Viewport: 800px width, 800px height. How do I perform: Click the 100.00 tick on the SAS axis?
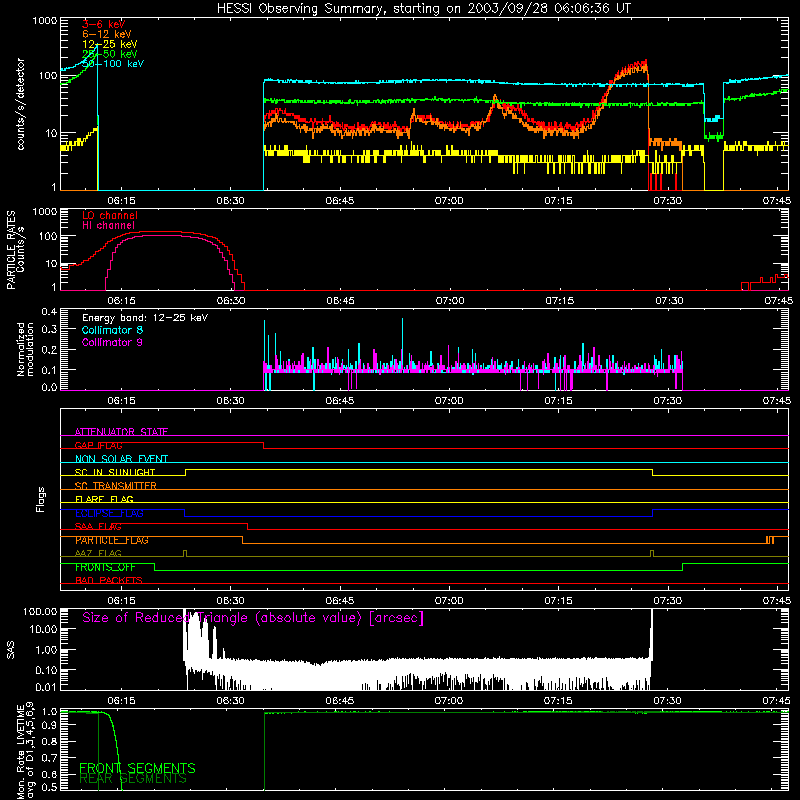pos(40,612)
